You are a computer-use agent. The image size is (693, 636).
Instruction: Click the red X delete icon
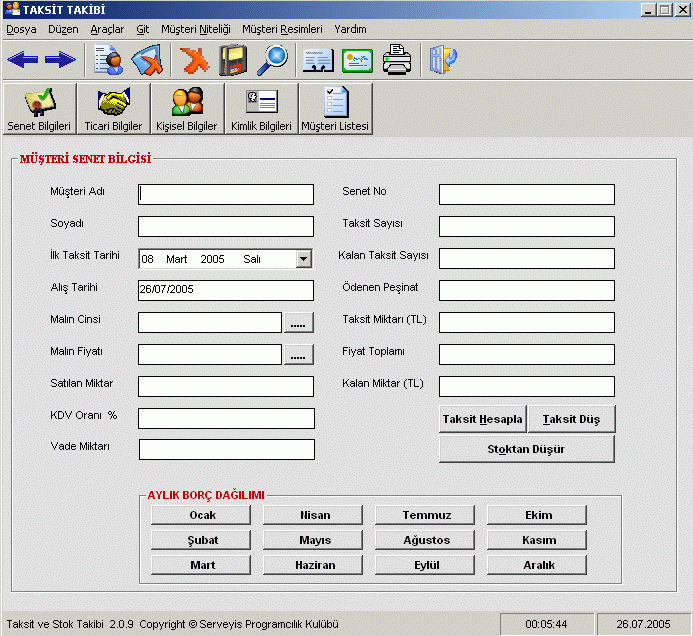point(193,61)
